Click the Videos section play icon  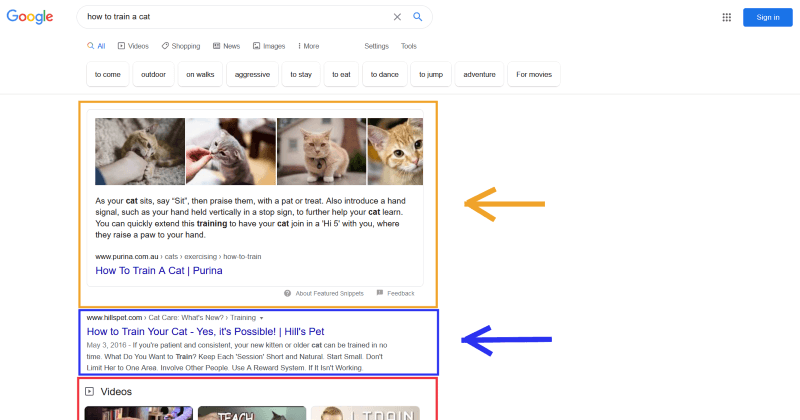click(x=89, y=391)
